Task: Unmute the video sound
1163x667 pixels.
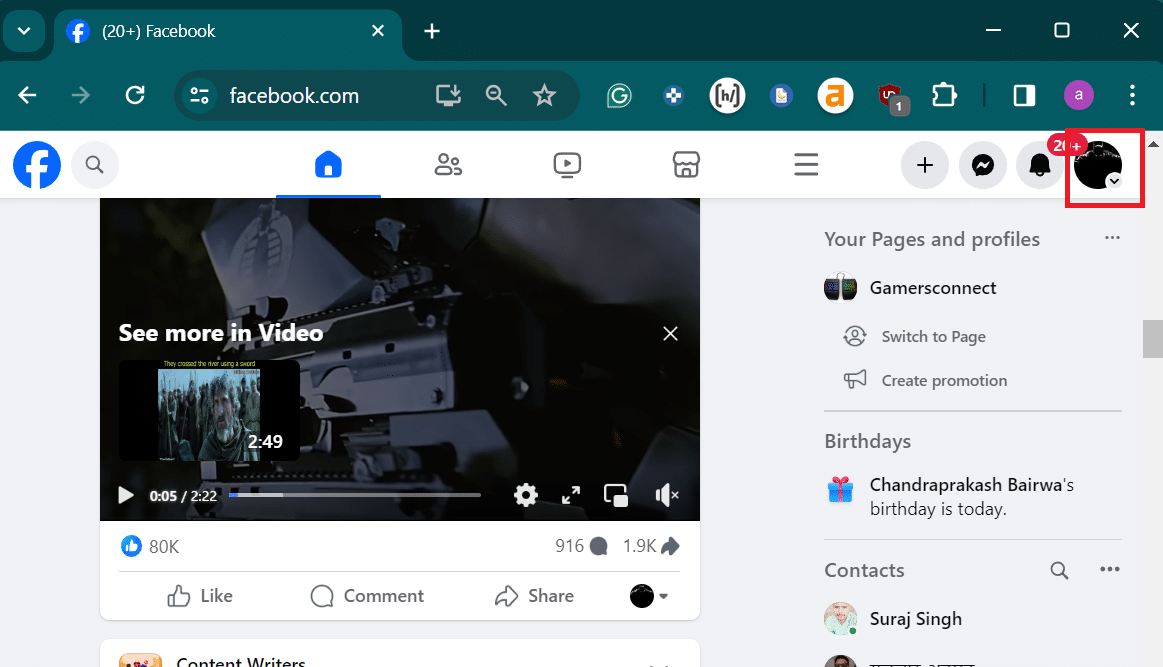Action: (667, 495)
